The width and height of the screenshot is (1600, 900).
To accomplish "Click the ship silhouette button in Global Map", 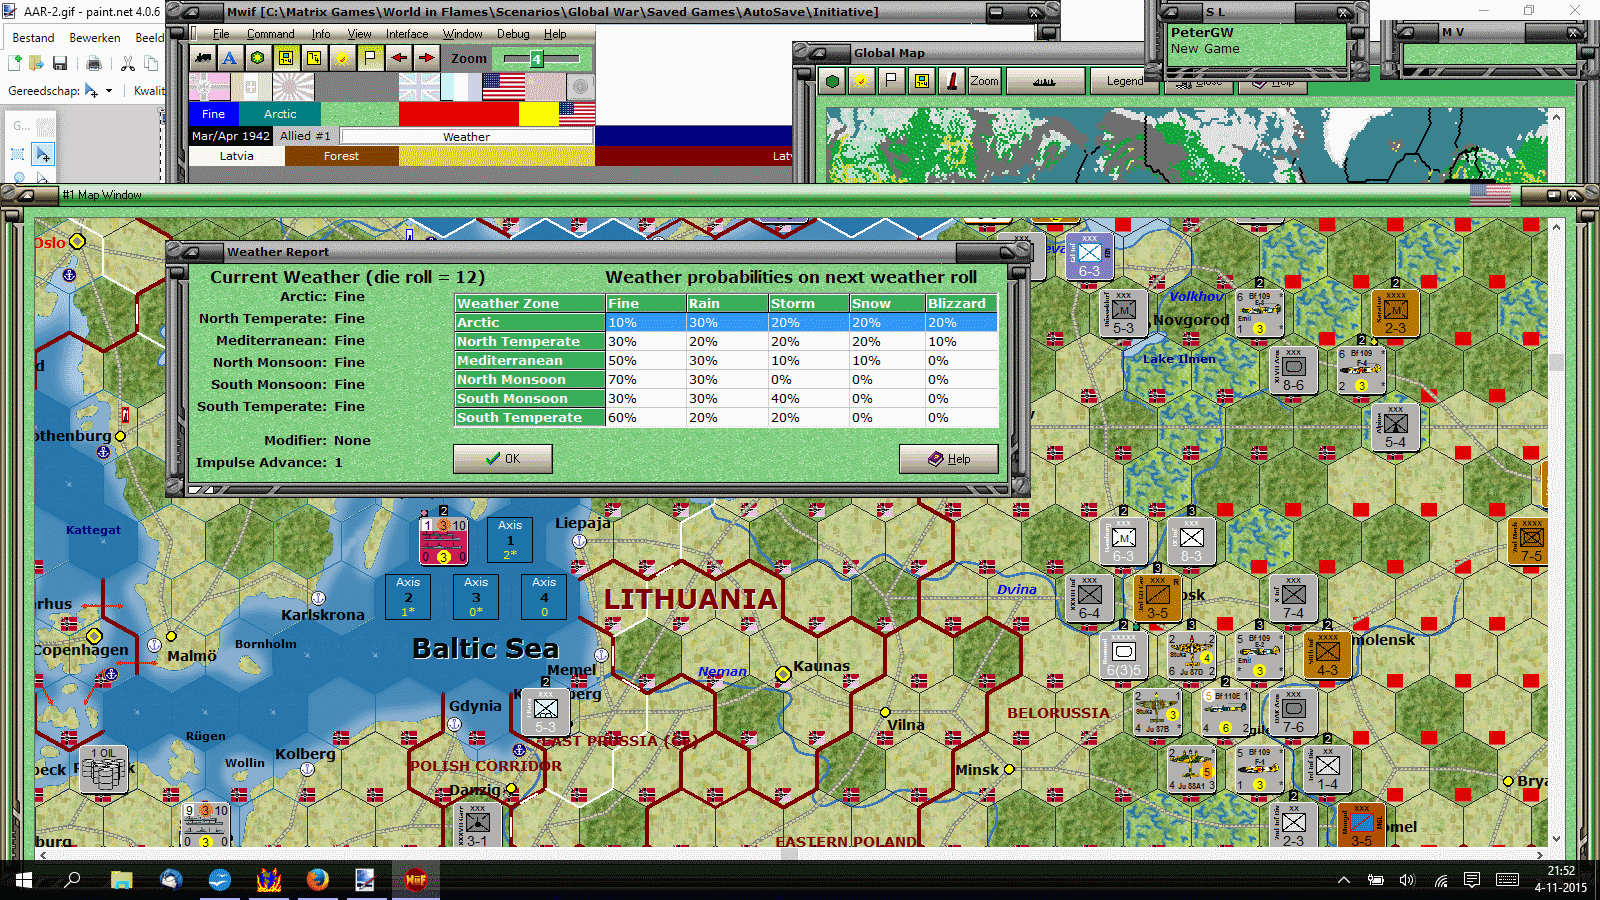I will click(1045, 81).
